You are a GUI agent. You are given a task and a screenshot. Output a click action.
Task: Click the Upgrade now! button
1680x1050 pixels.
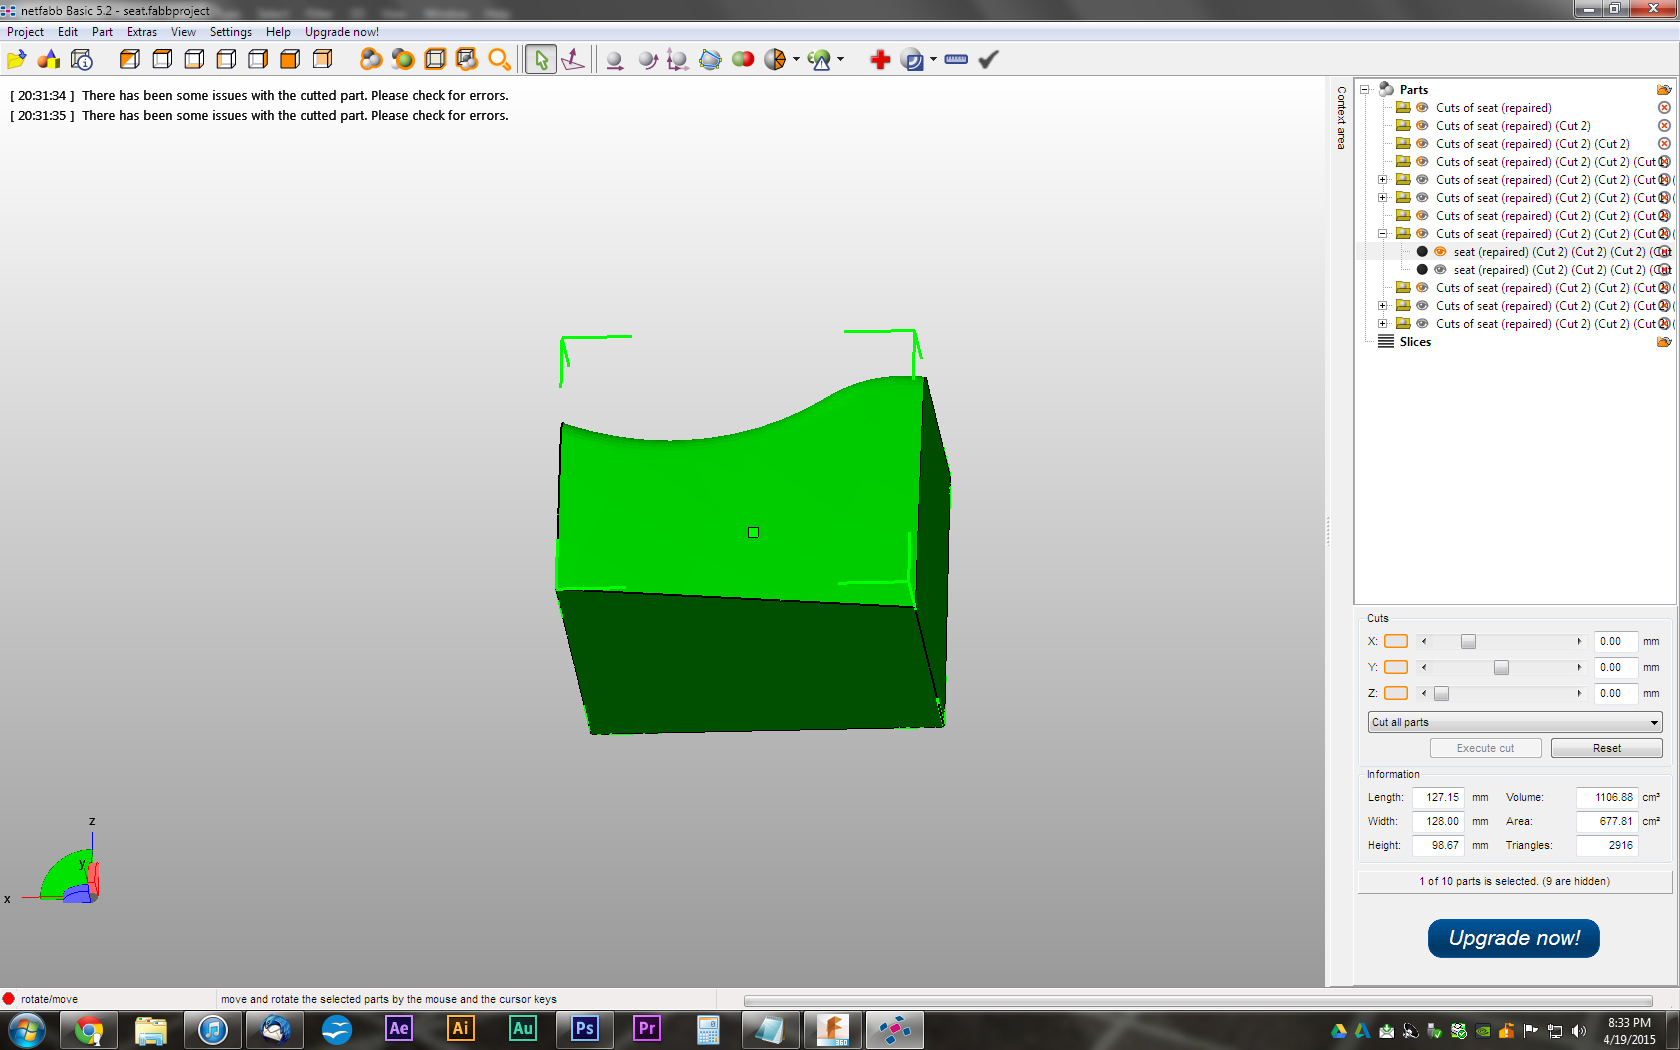(x=1513, y=938)
